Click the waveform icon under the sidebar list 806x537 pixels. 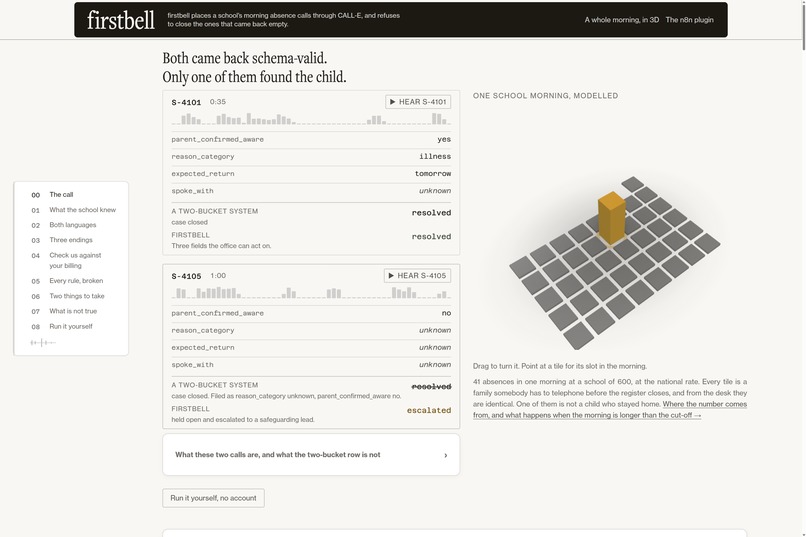pos(43,342)
